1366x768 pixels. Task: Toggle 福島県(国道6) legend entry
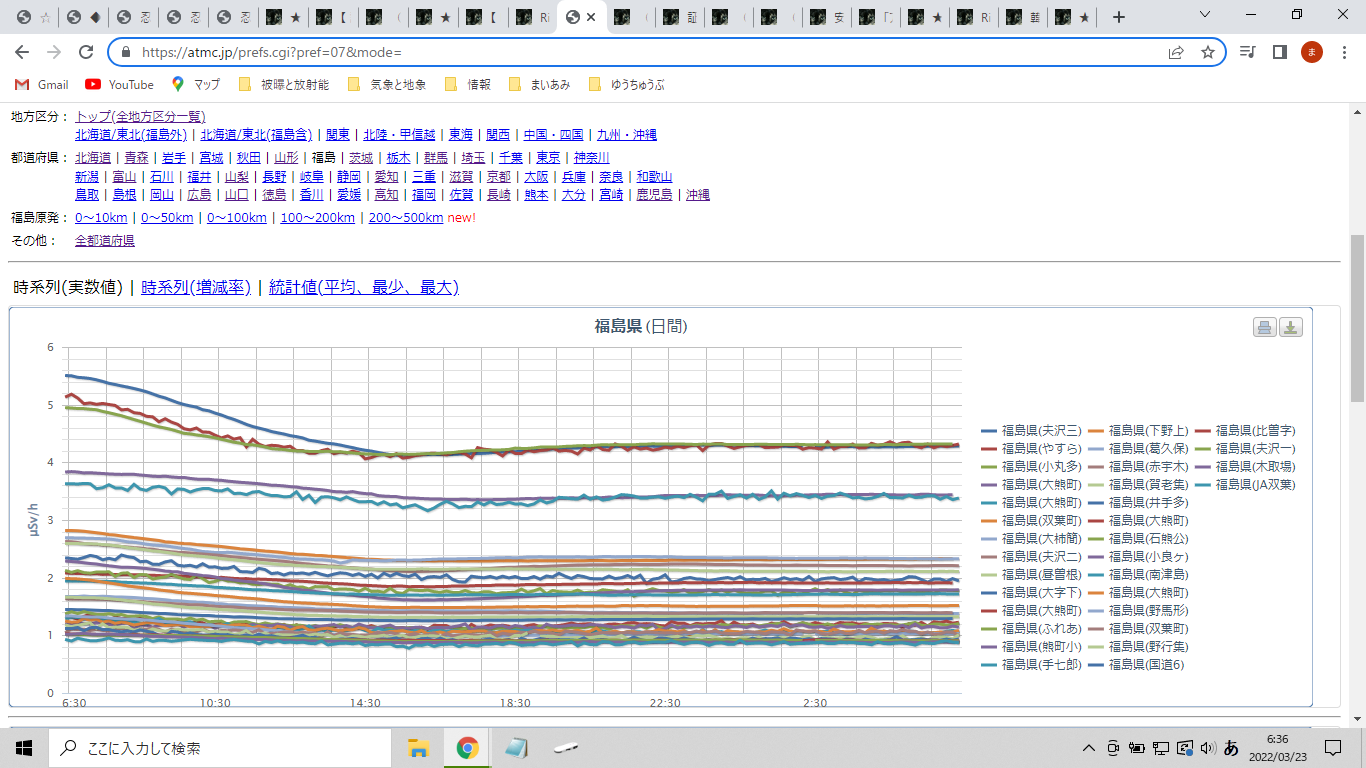pos(1136,664)
